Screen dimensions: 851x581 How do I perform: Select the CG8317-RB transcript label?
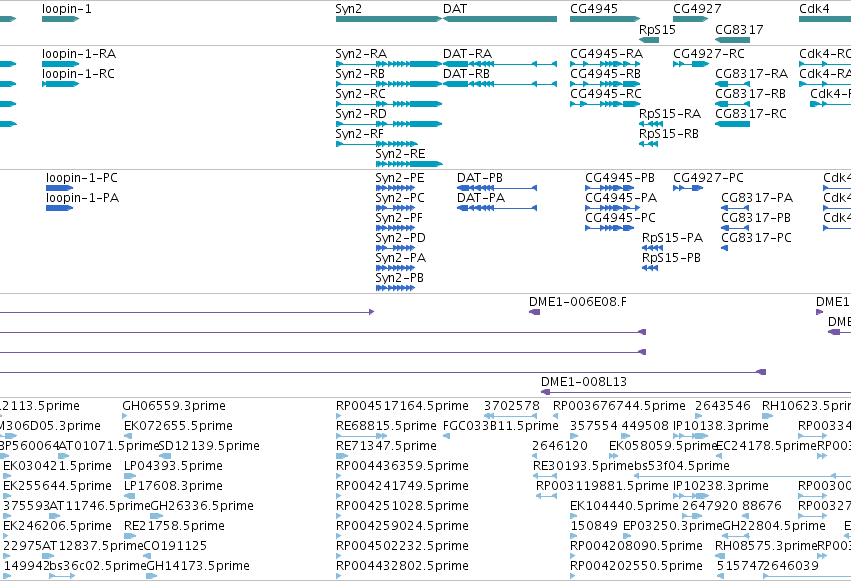click(x=750, y=94)
